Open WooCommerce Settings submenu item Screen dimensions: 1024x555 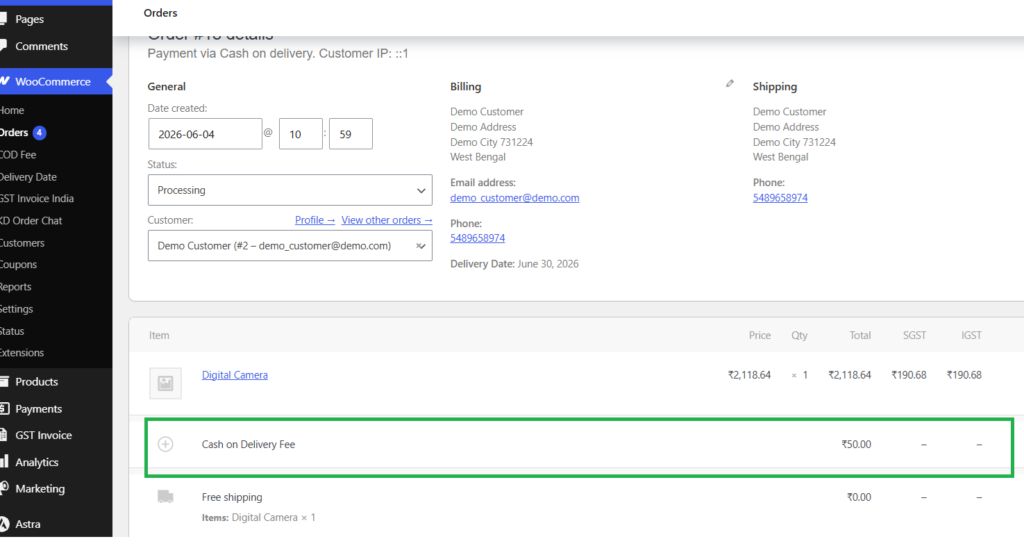(16, 309)
